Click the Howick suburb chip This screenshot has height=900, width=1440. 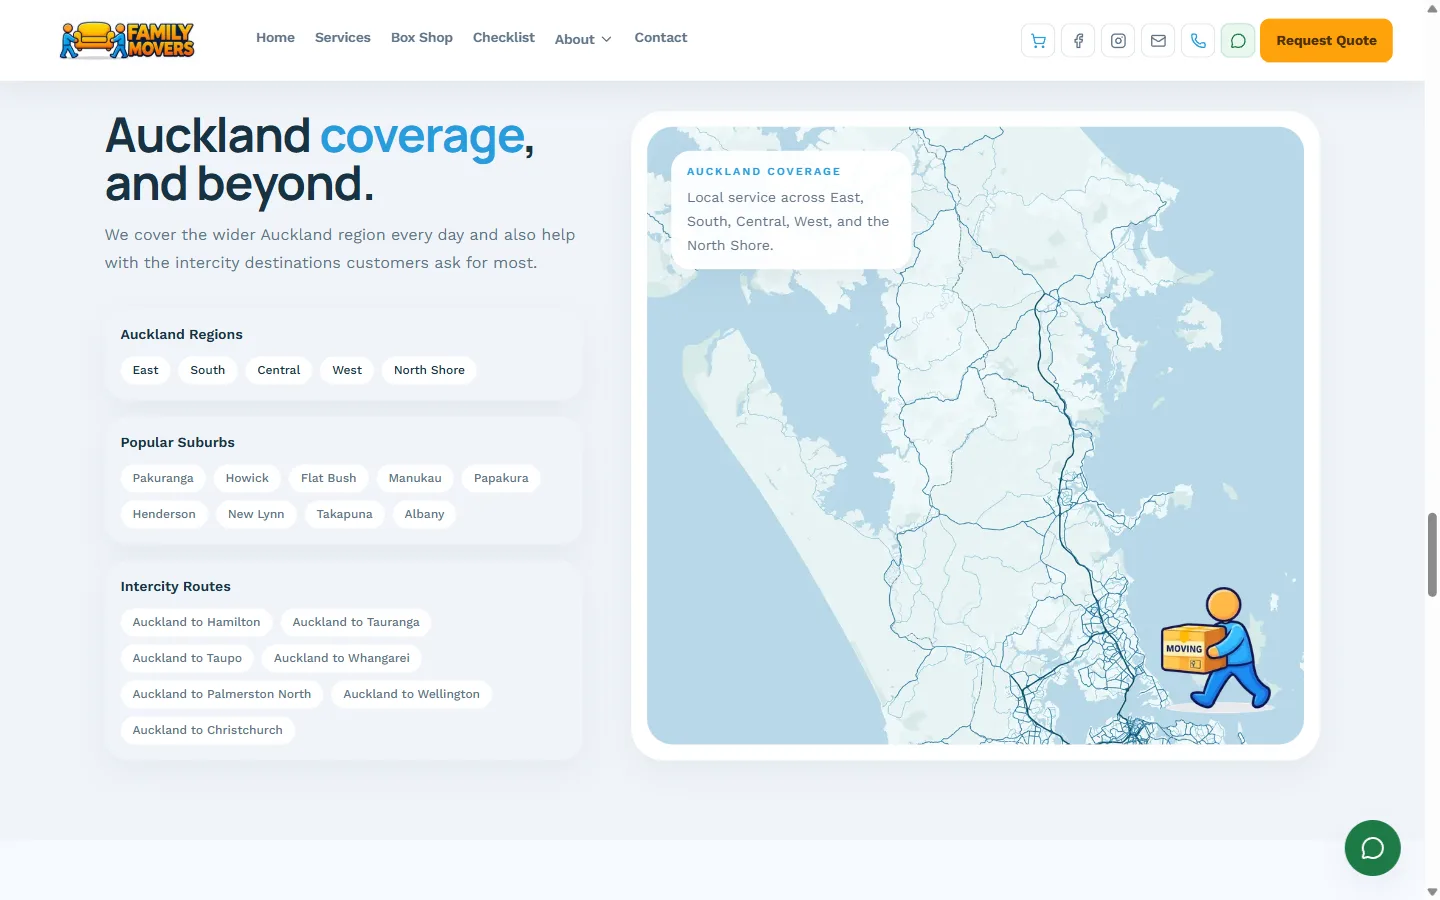pos(247,478)
